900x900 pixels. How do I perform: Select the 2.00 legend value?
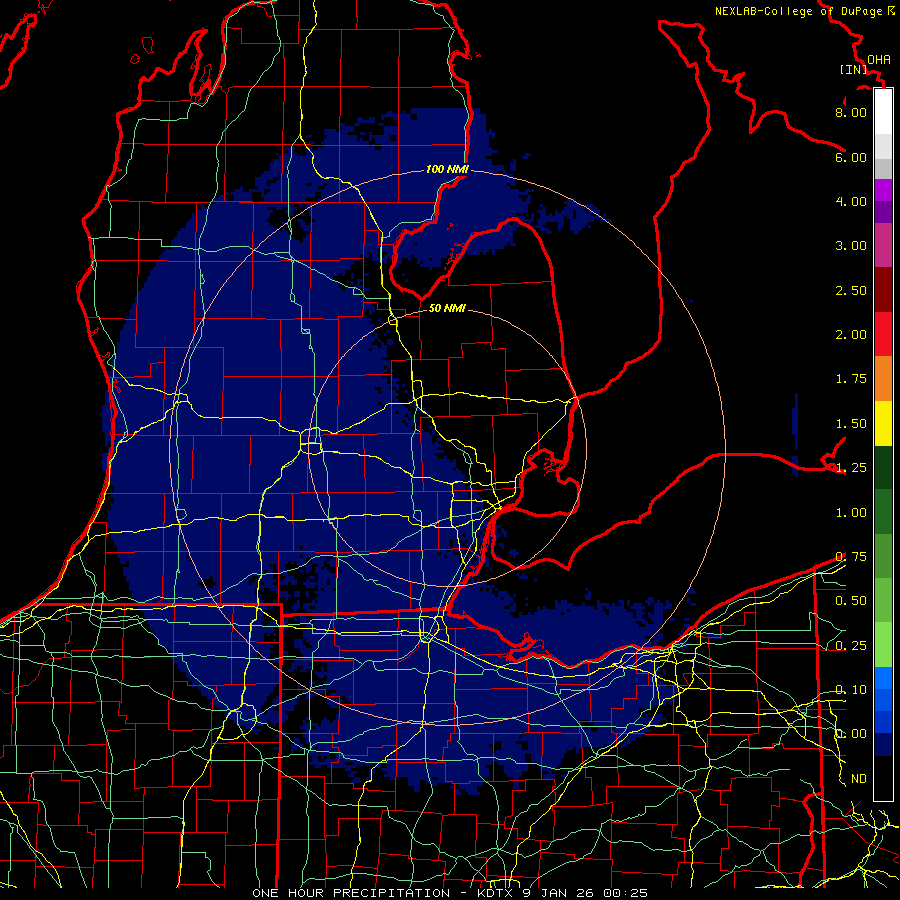851,335
